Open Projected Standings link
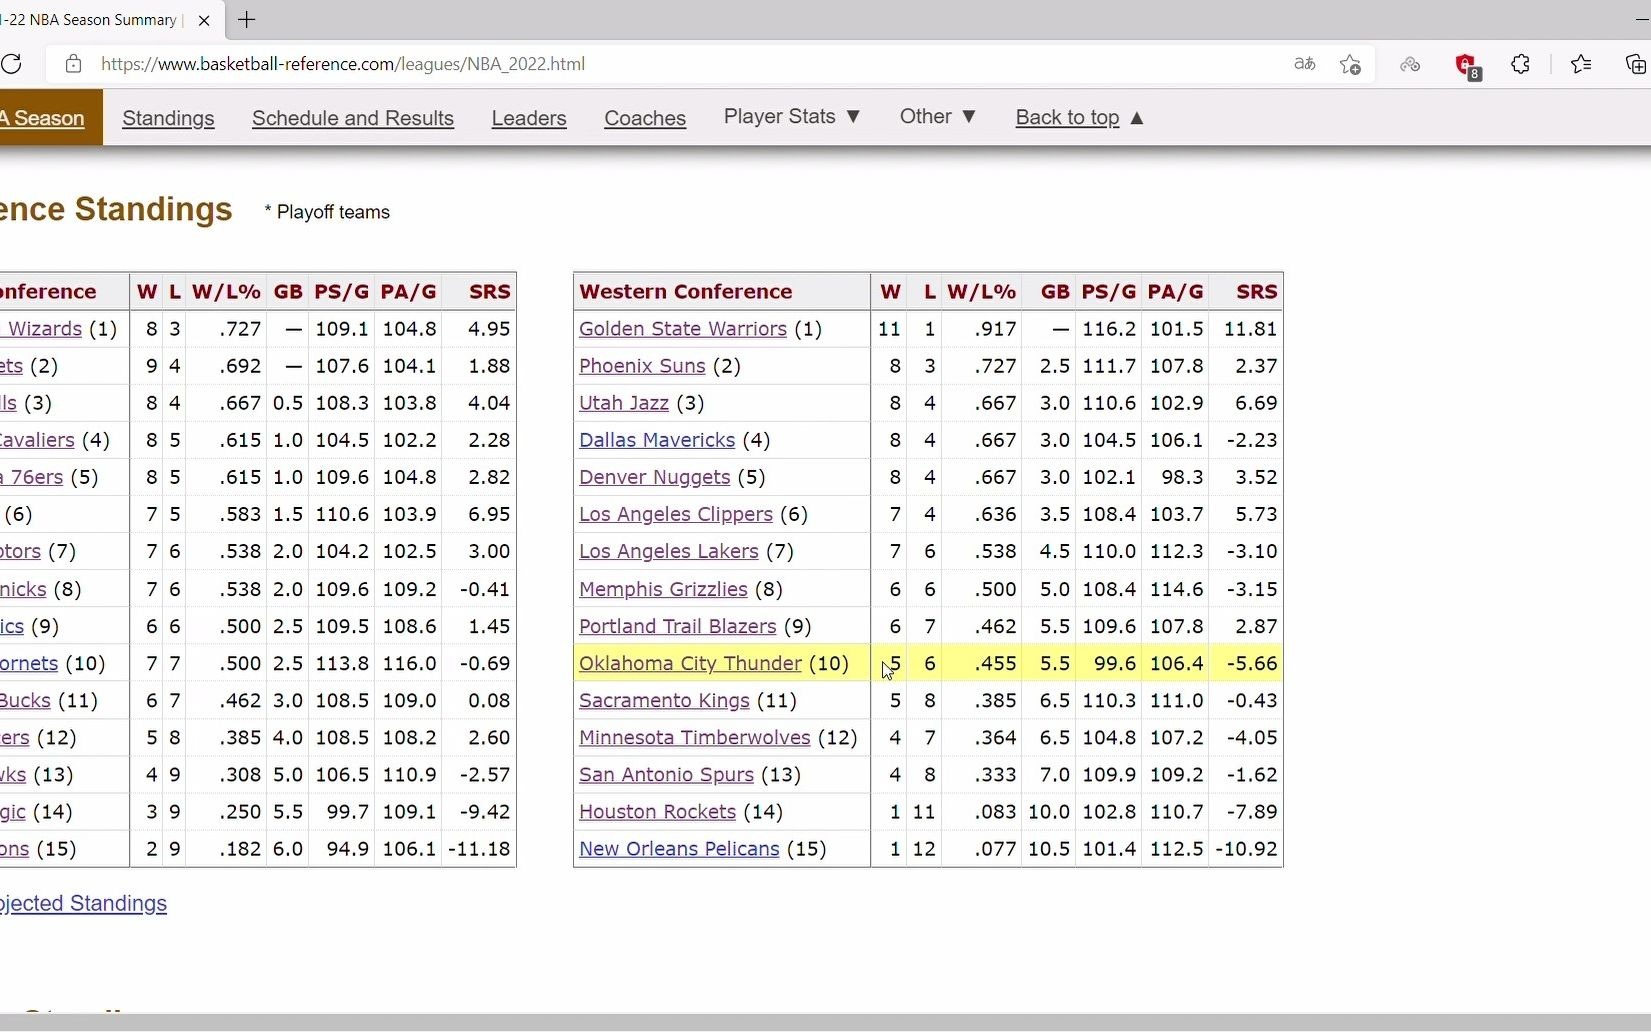1651x1032 pixels. pyautogui.click(x=83, y=903)
